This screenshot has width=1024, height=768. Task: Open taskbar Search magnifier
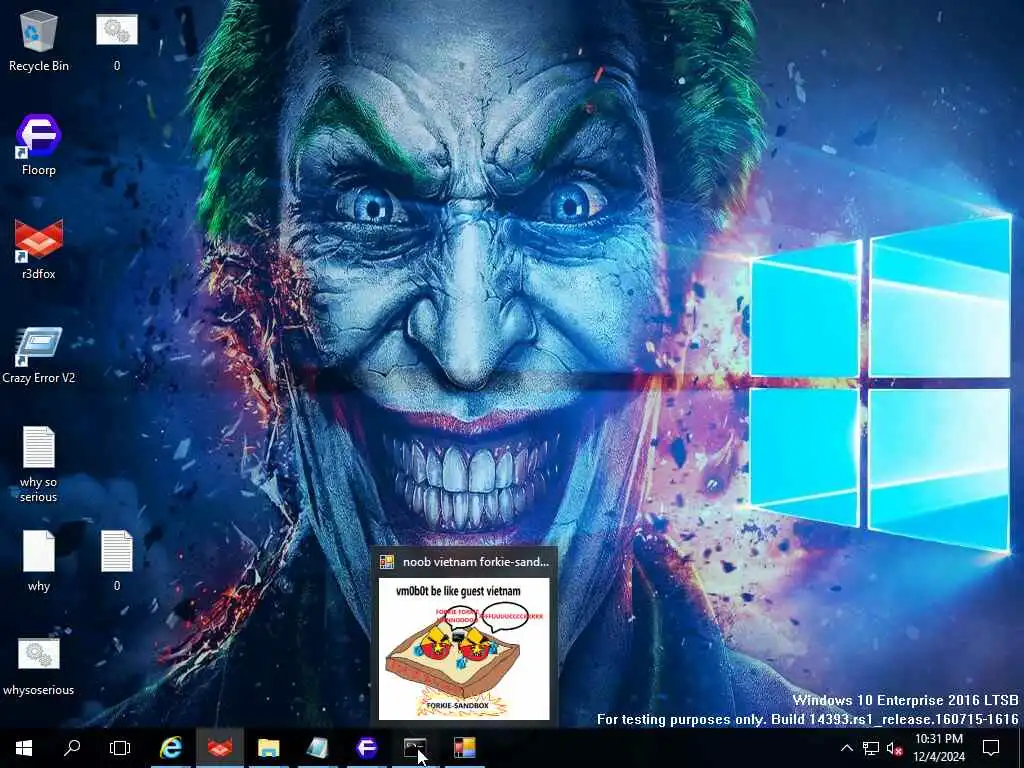[72, 748]
